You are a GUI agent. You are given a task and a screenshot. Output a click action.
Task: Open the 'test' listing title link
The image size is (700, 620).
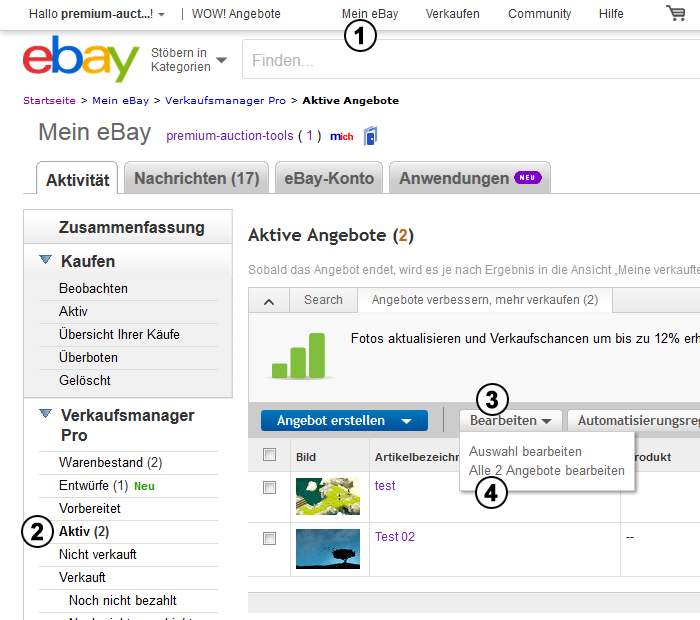(385, 486)
